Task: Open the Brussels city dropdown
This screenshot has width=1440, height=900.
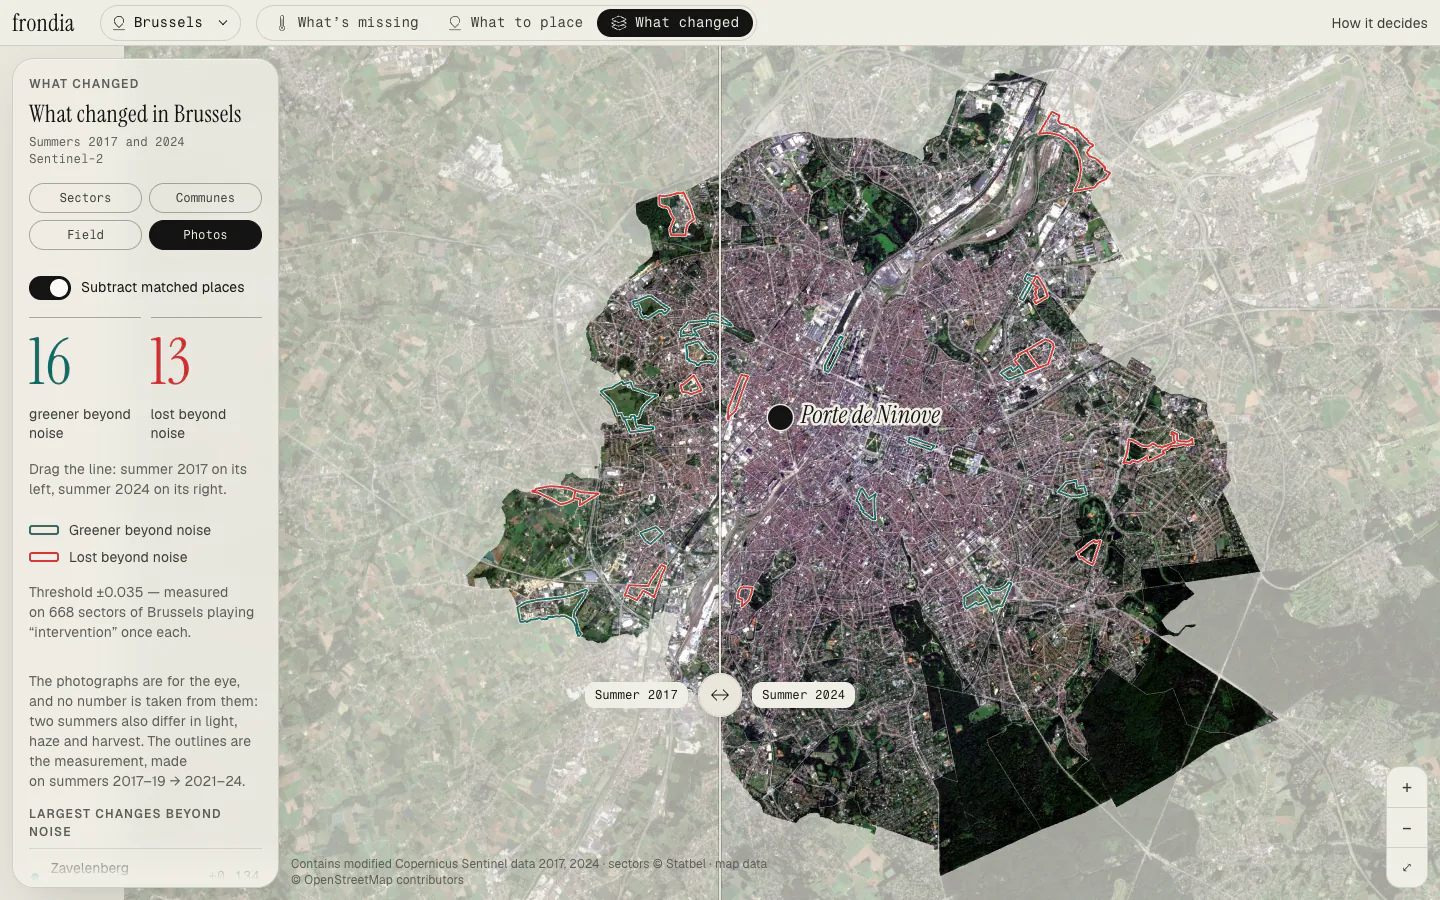Action: (170, 22)
